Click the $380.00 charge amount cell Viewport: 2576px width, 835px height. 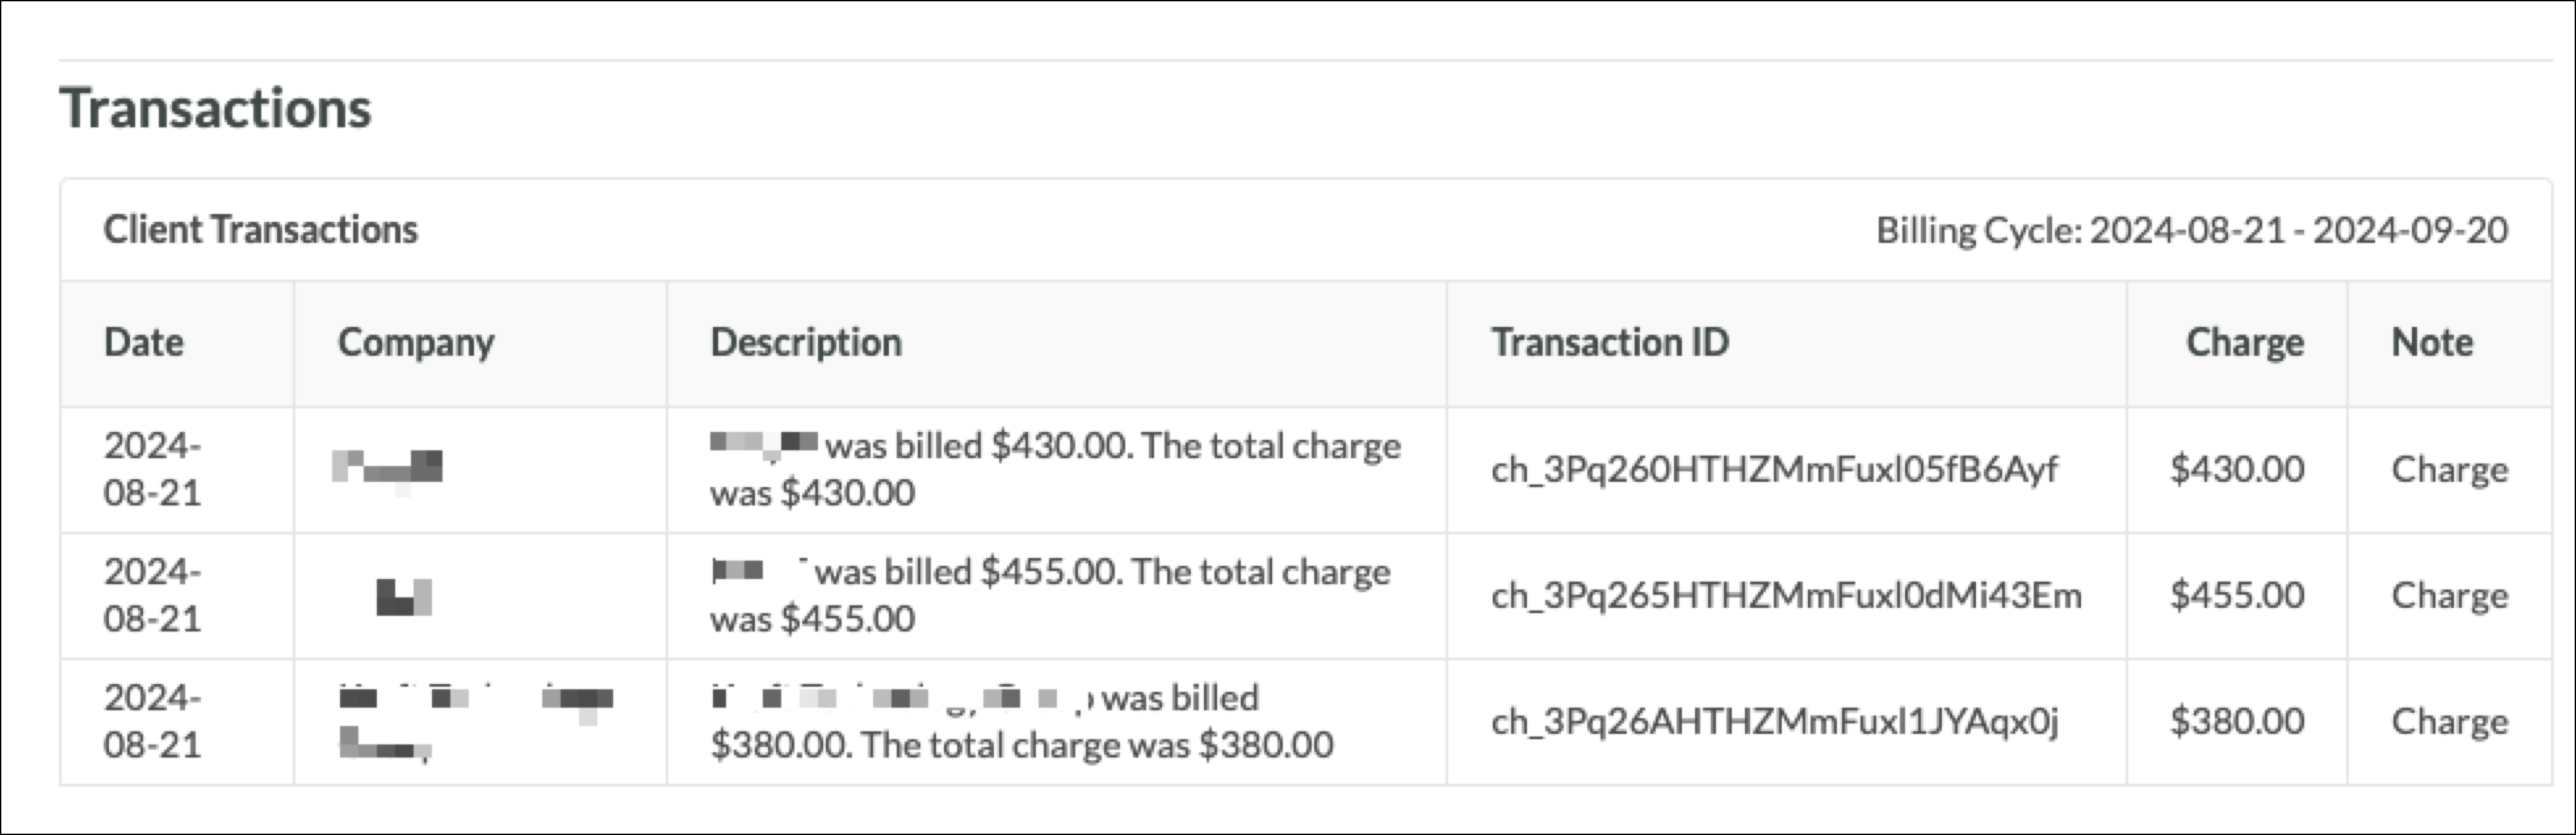click(2237, 721)
